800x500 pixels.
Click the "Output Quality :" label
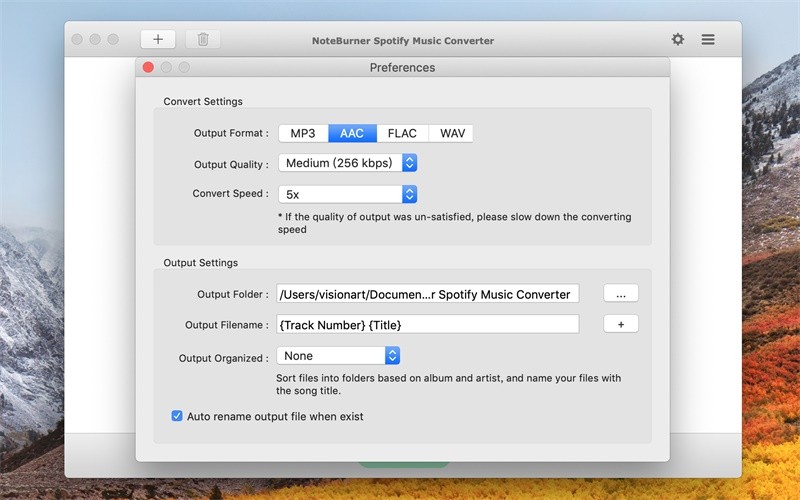tap(231, 164)
